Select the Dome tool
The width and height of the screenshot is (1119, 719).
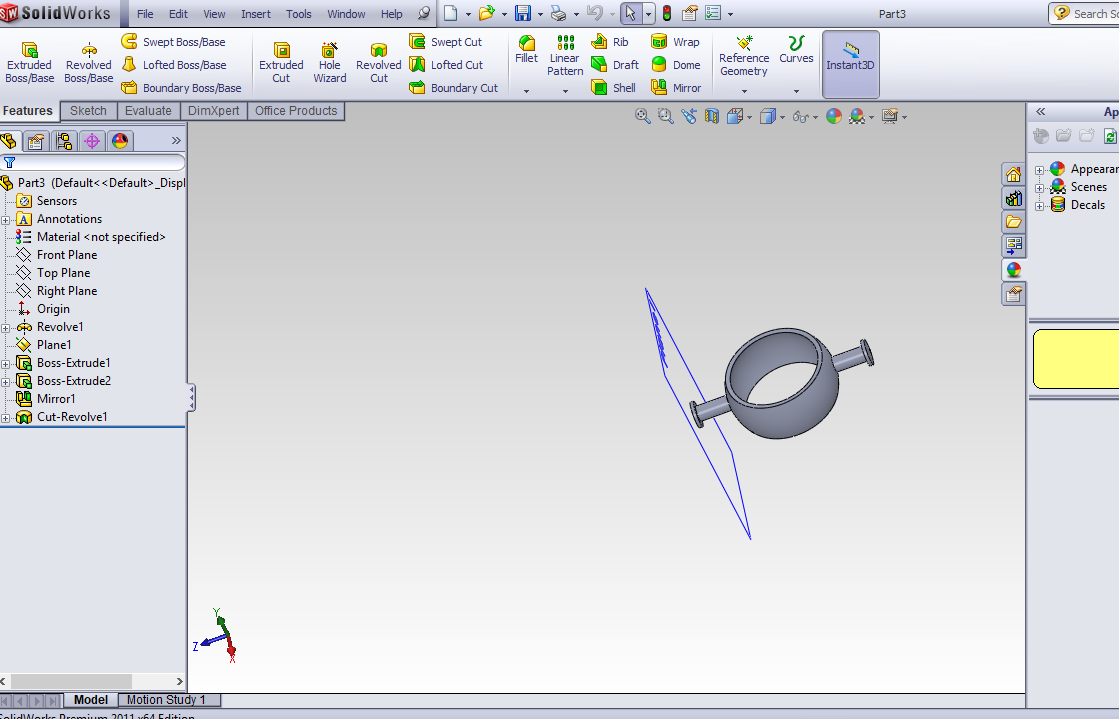[x=675, y=65]
